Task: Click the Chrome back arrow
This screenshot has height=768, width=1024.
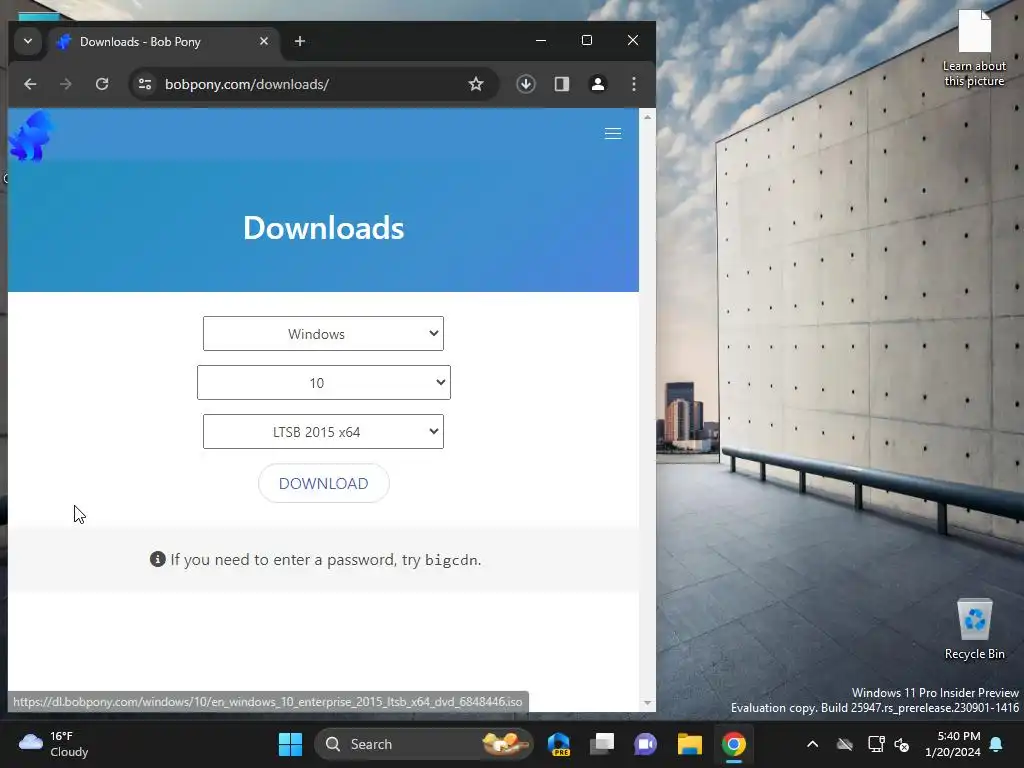Action: (x=30, y=84)
